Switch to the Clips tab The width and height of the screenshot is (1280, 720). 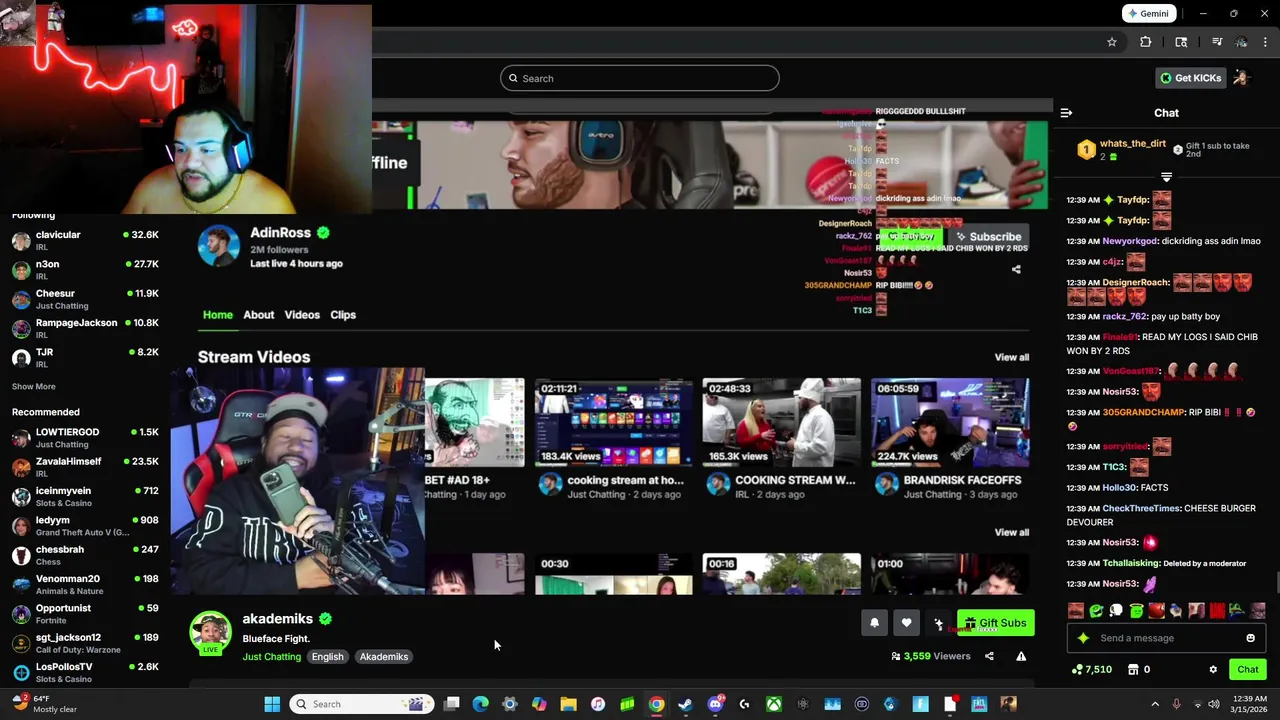343,315
